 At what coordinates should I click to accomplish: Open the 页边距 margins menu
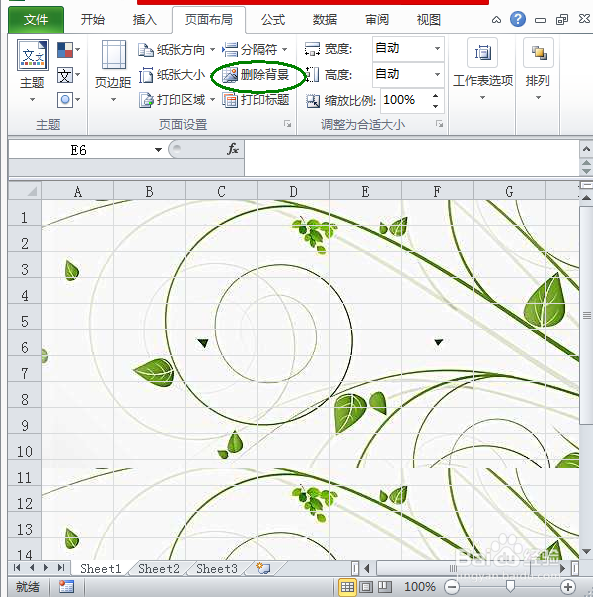click(x=113, y=71)
